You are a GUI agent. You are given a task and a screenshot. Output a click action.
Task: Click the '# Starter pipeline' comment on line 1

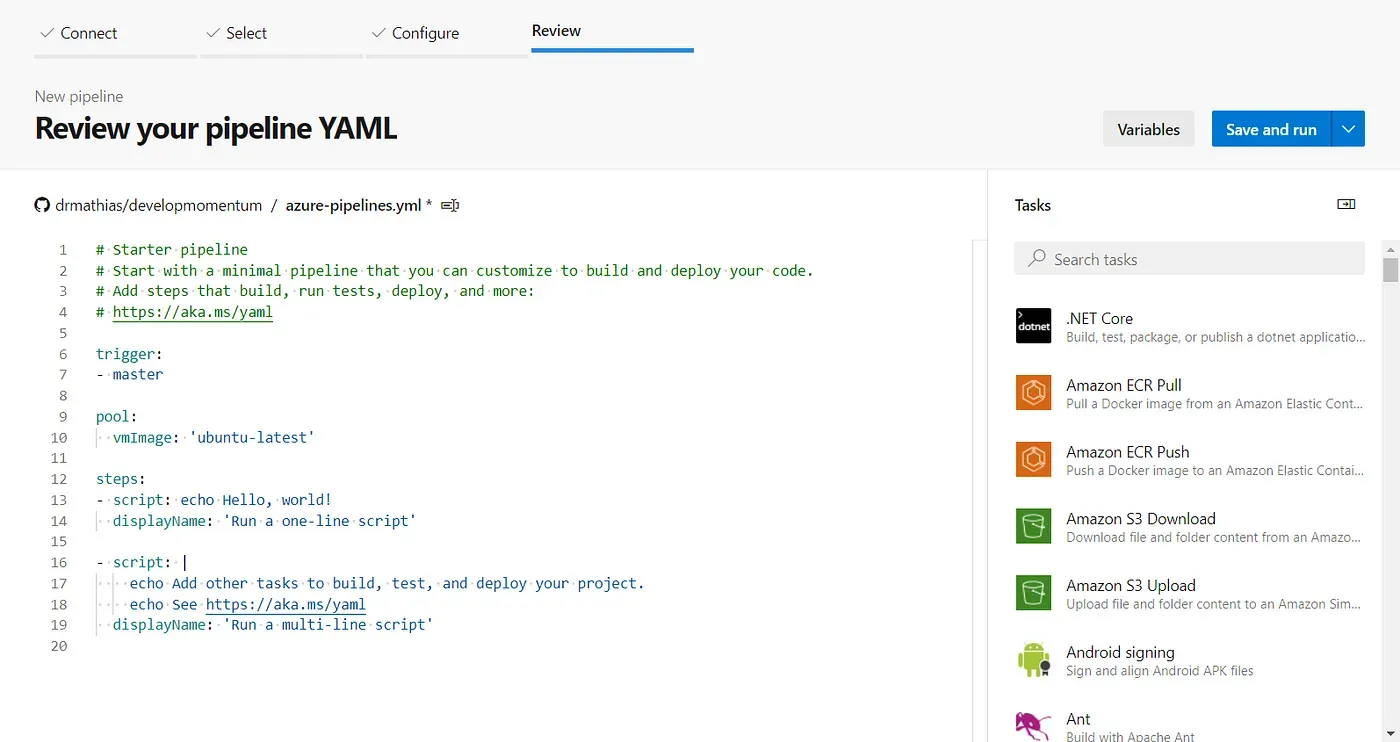pos(172,250)
